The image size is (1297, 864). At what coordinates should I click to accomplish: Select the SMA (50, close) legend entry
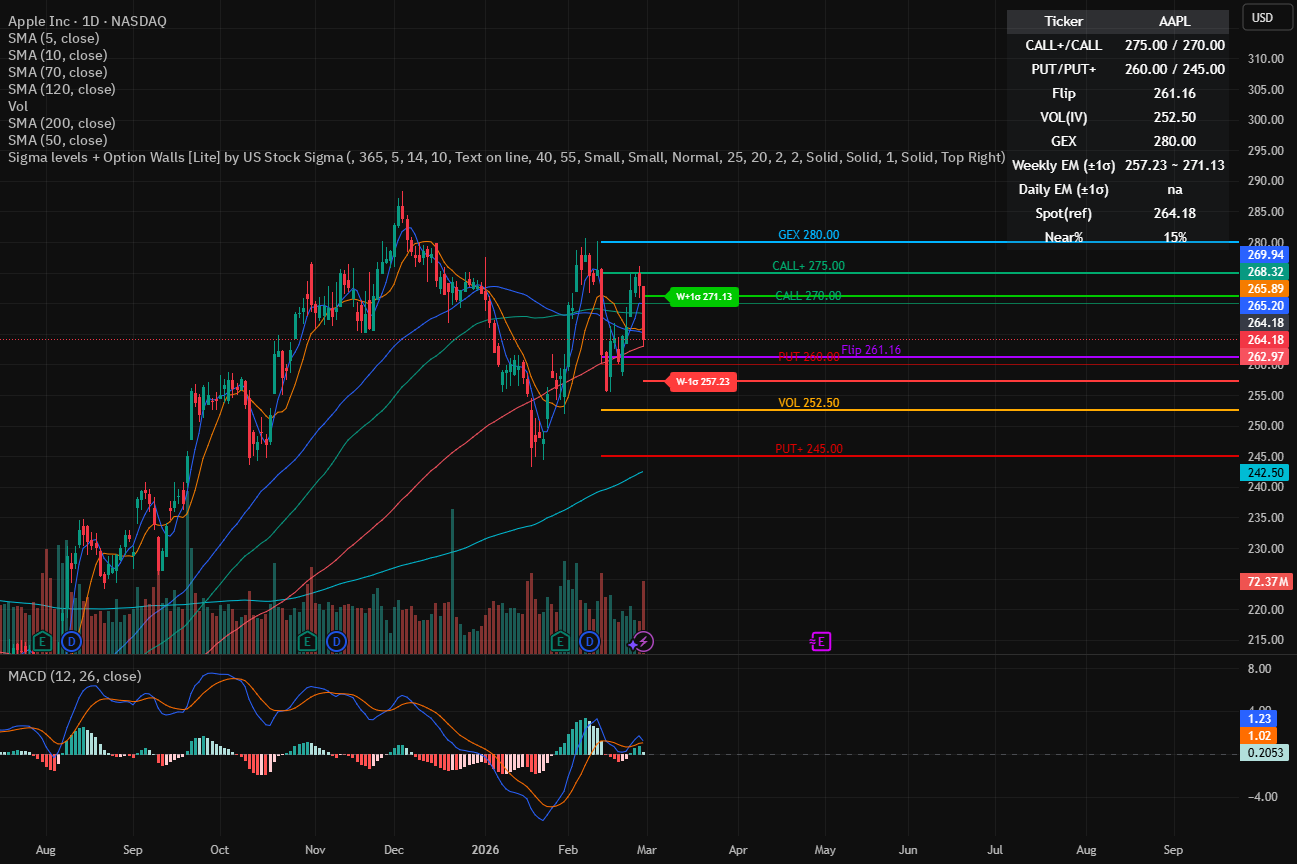pos(58,140)
